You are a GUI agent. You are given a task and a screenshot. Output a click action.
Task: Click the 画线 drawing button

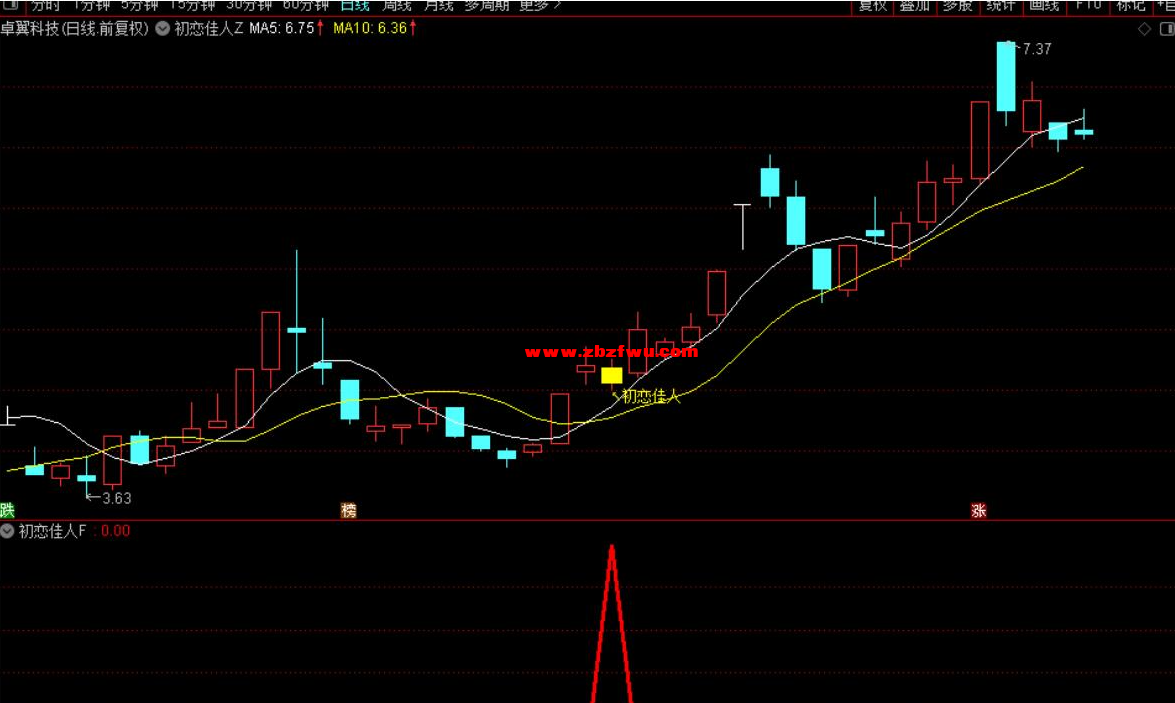(1043, 5)
